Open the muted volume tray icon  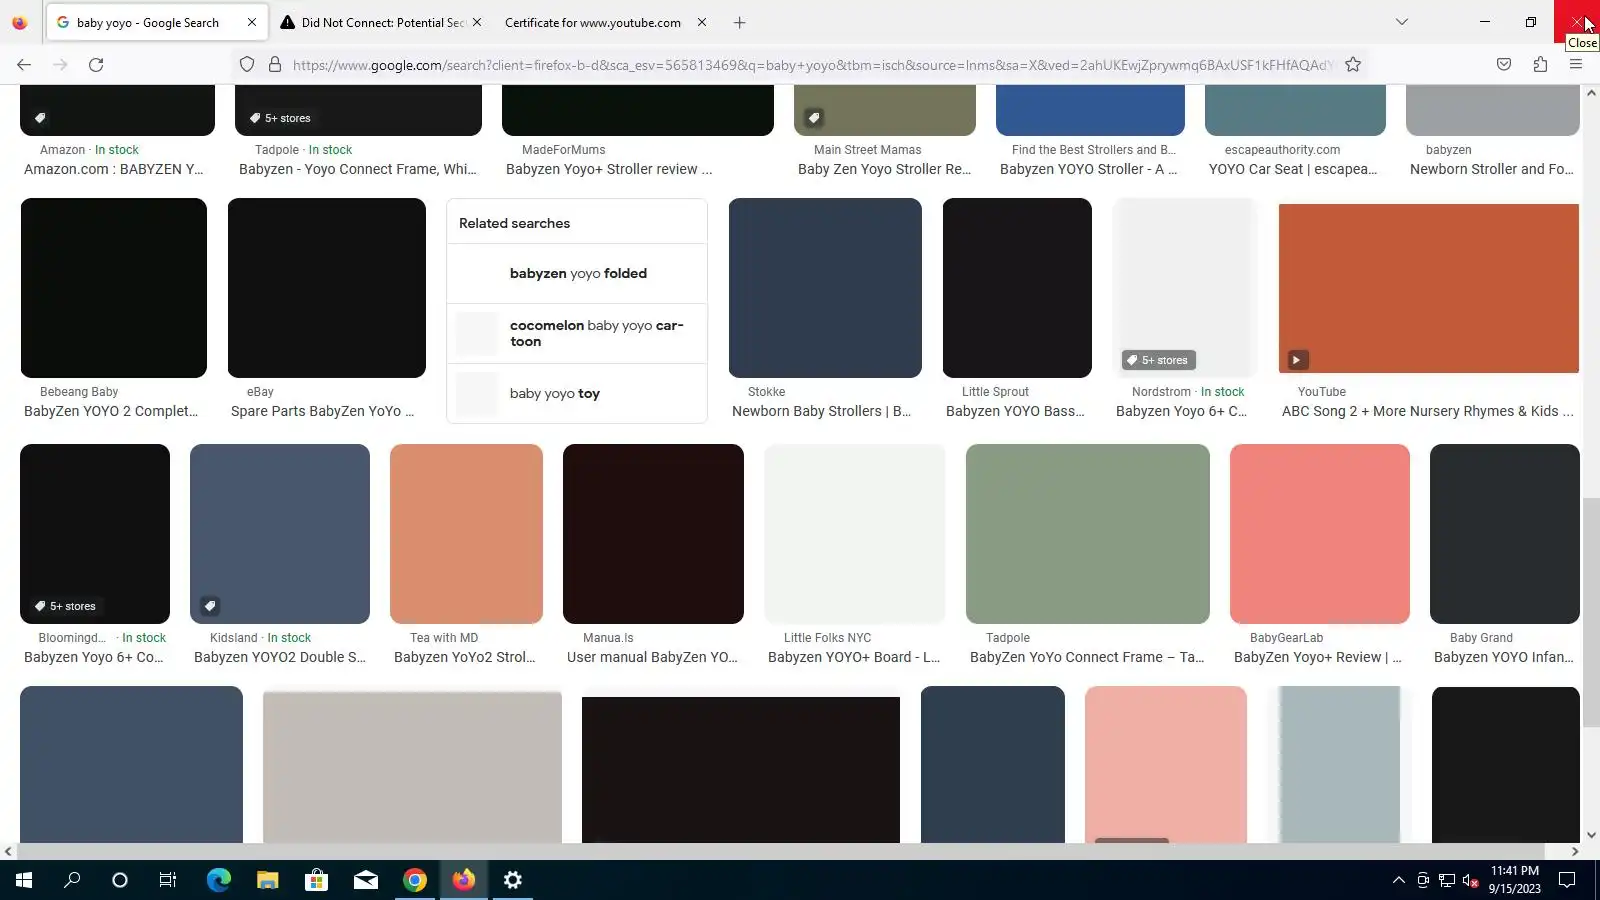click(x=1470, y=880)
